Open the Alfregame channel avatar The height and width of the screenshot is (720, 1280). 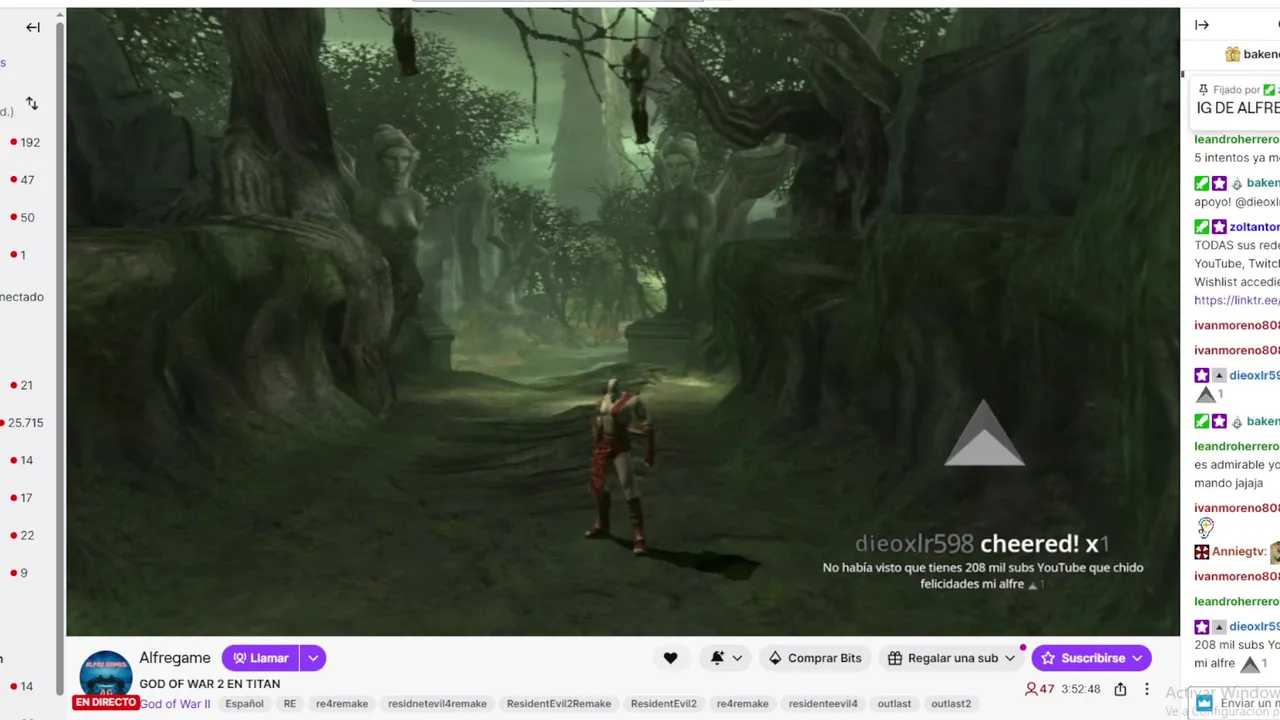pos(105,677)
